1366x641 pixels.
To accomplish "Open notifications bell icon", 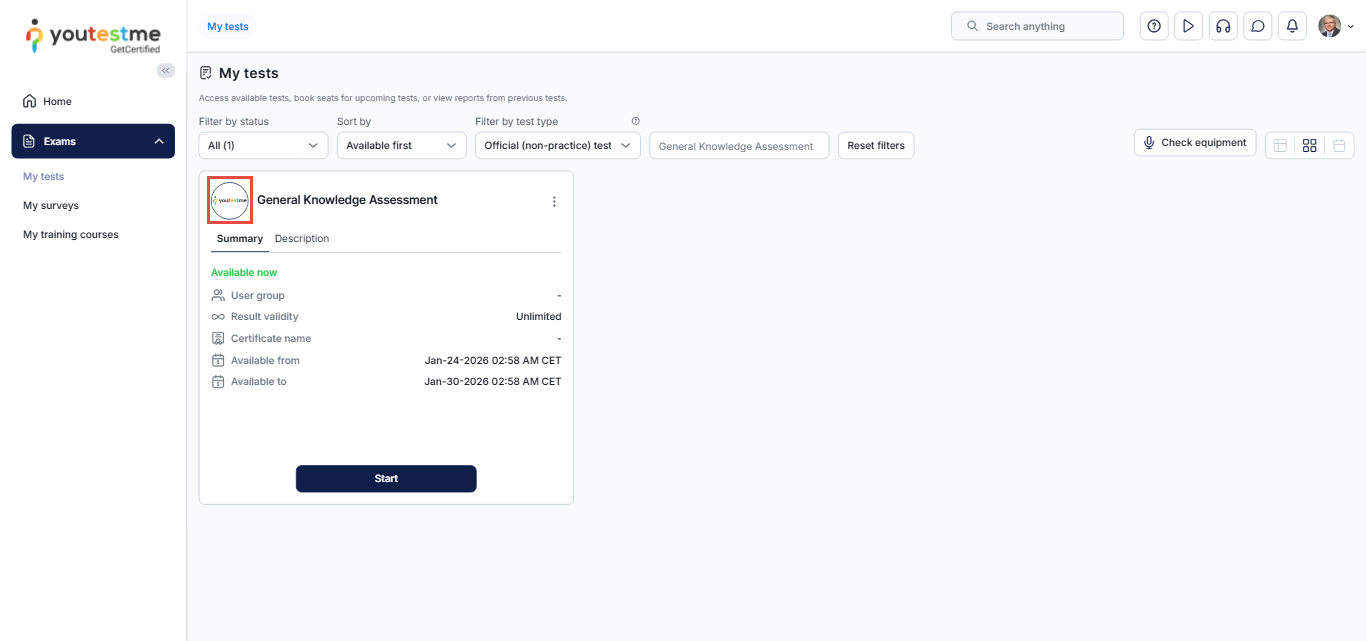I will pyautogui.click(x=1292, y=26).
